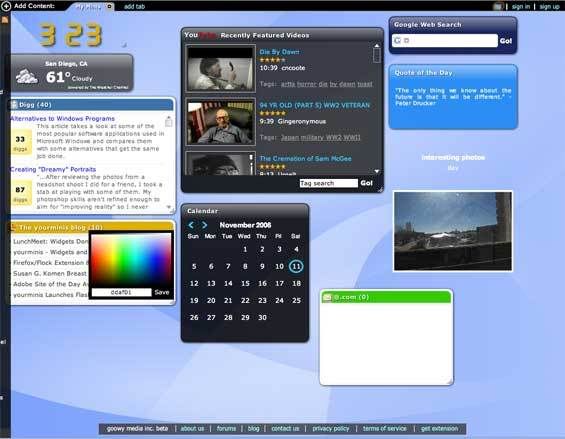Click the cloudy weather icon
The width and height of the screenshot is (565, 439).
[27, 76]
